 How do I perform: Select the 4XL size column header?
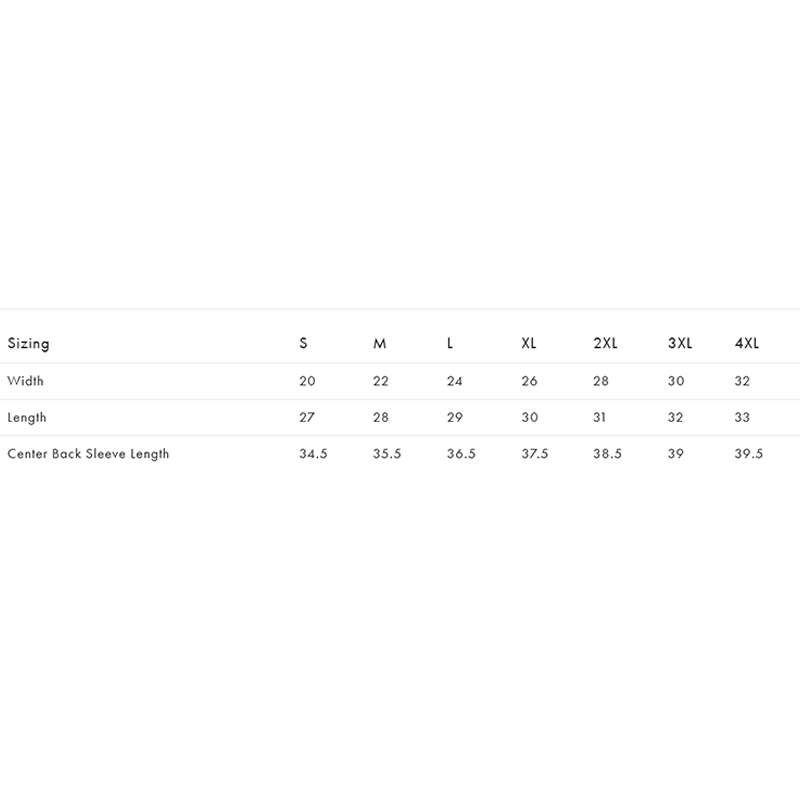747,343
